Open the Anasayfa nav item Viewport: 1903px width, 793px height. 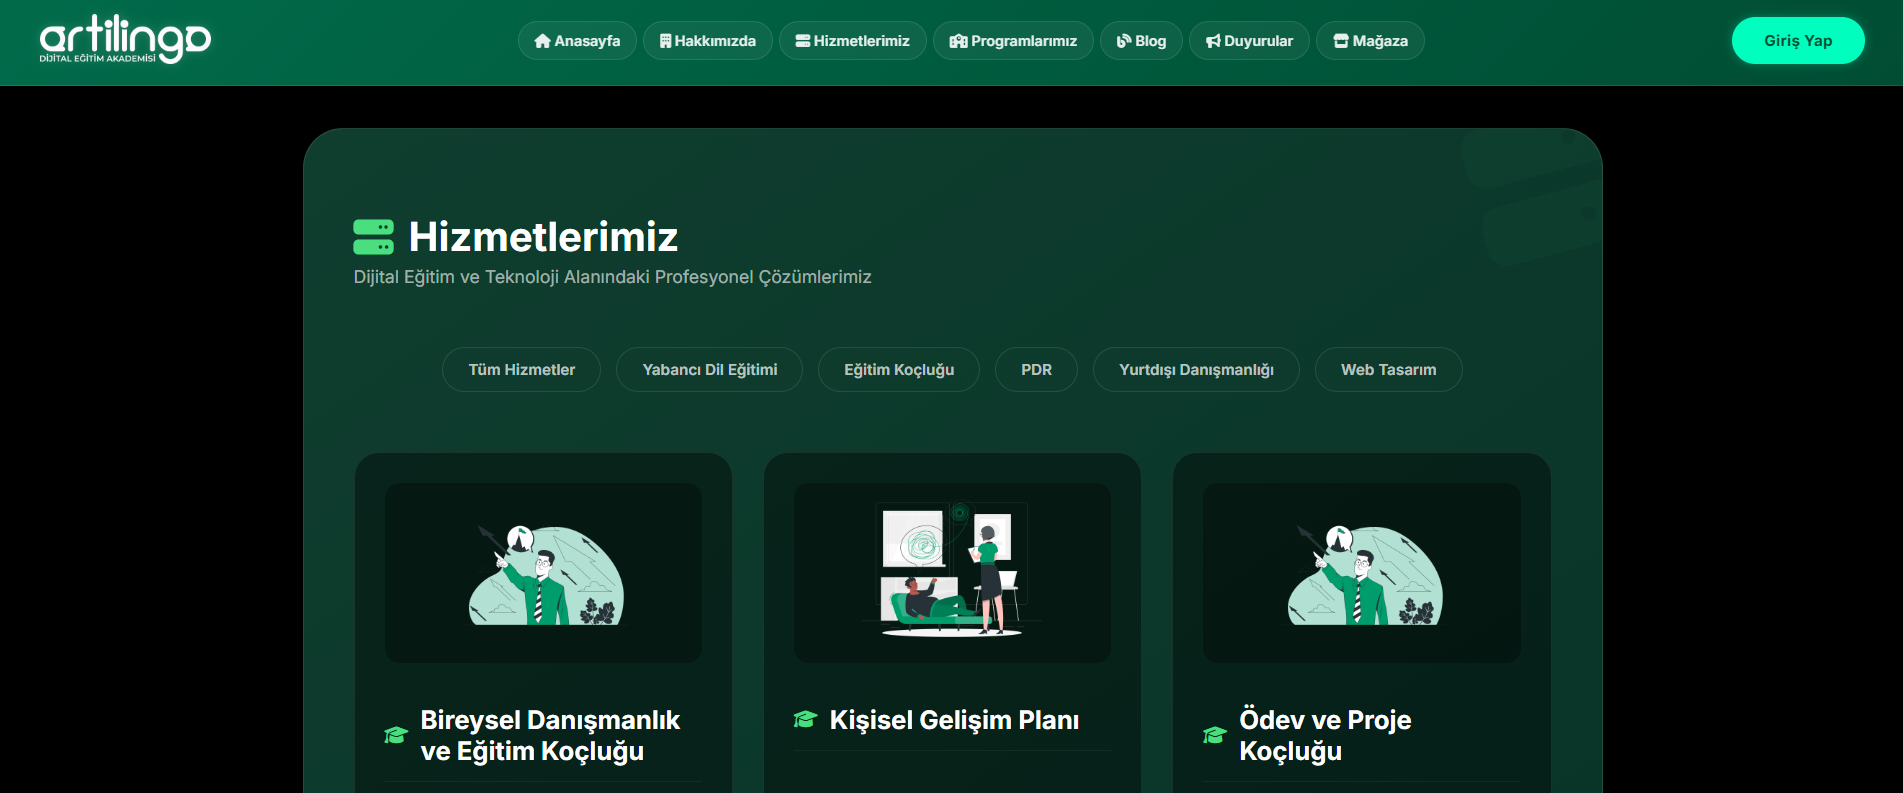point(577,41)
